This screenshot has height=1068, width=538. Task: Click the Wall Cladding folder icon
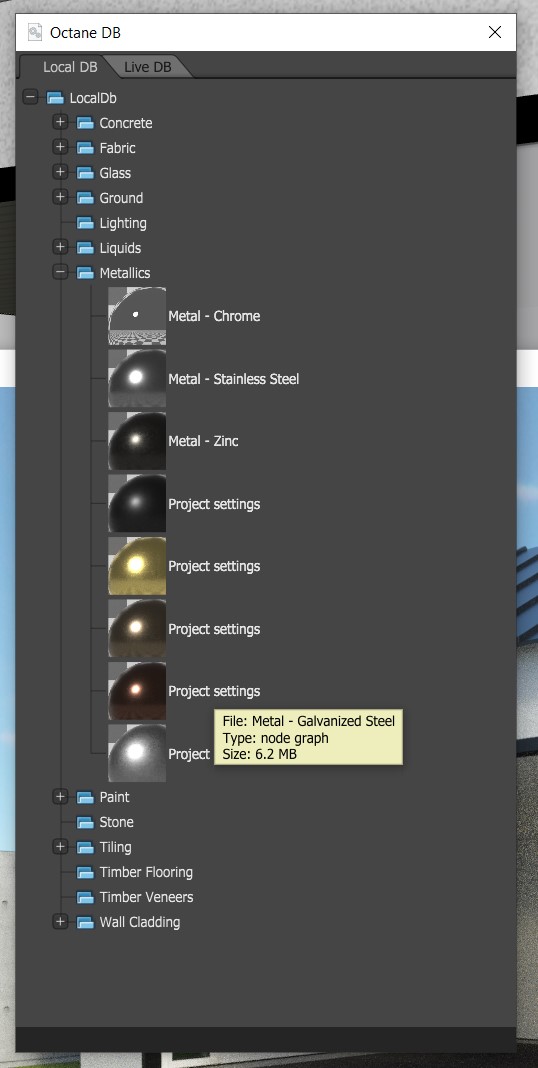click(x=85, y=922)
